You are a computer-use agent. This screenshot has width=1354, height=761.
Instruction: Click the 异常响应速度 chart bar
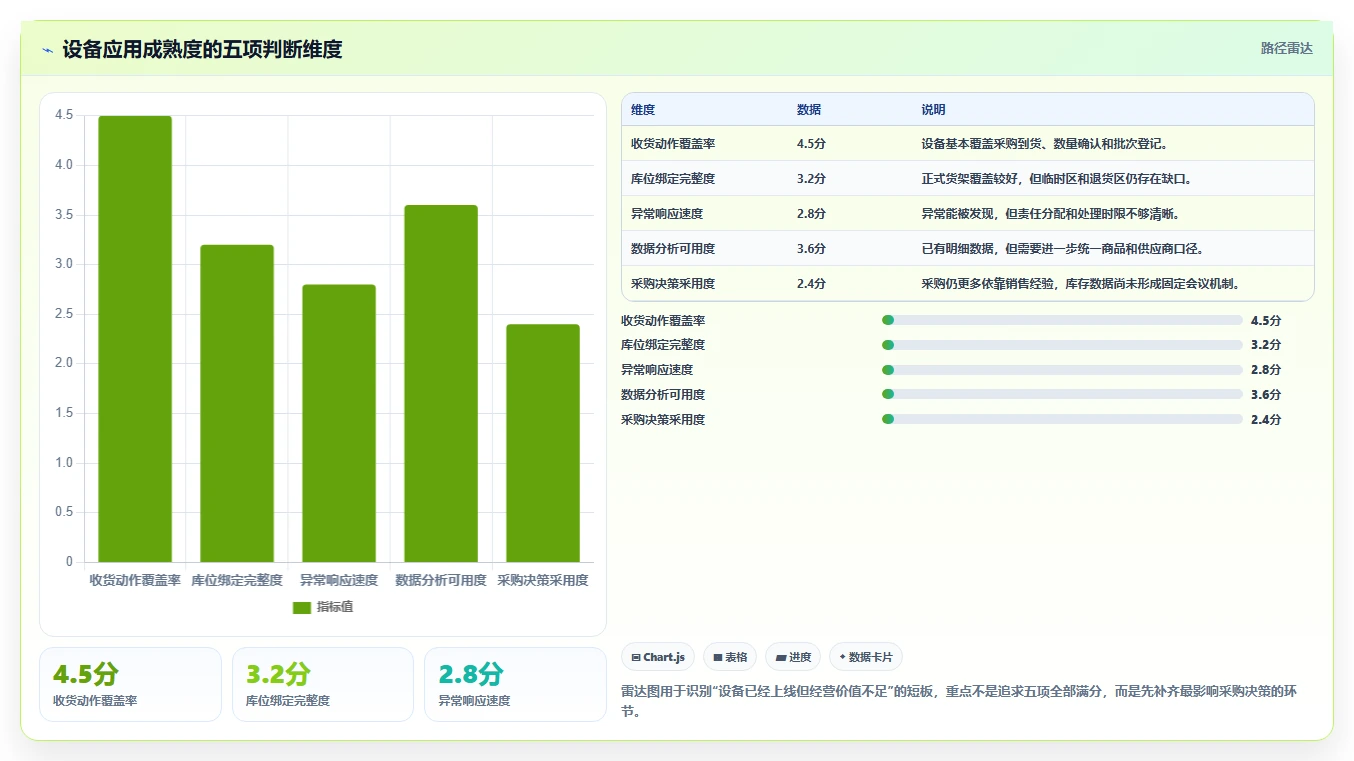[339, 423]
